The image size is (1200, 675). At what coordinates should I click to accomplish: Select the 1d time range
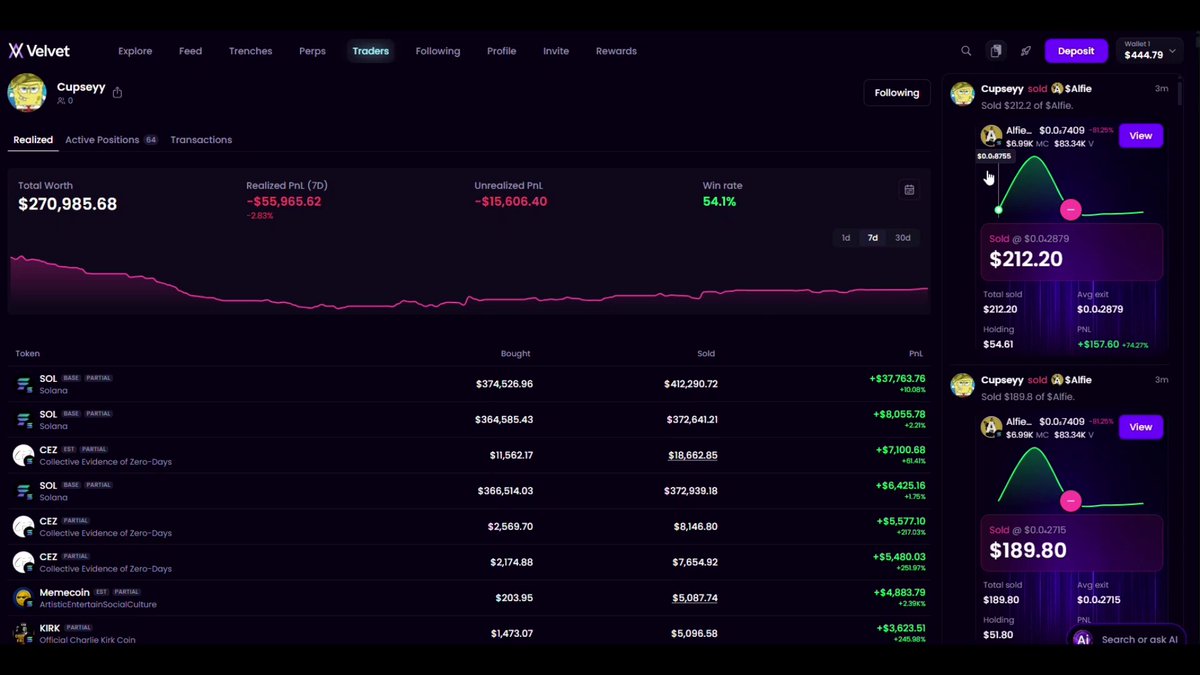(x=846, y=238)
